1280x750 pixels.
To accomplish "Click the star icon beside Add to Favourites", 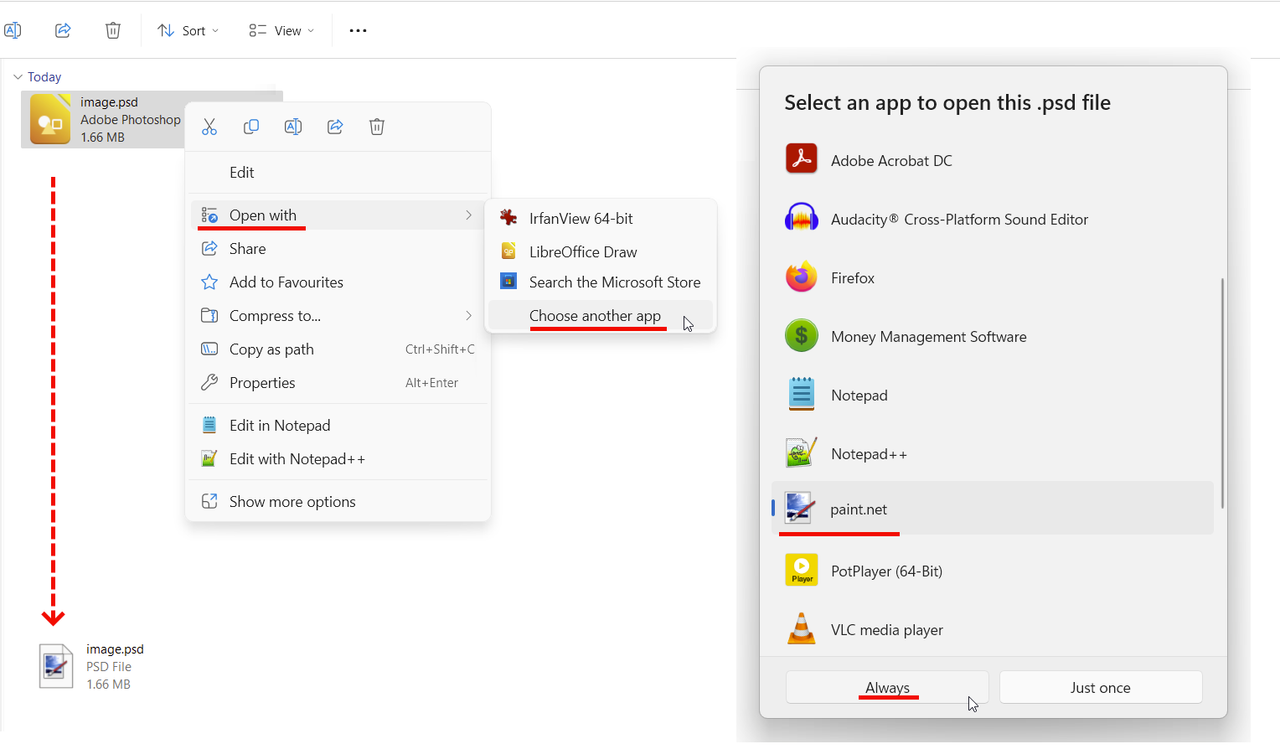I will tap(209, 282).
